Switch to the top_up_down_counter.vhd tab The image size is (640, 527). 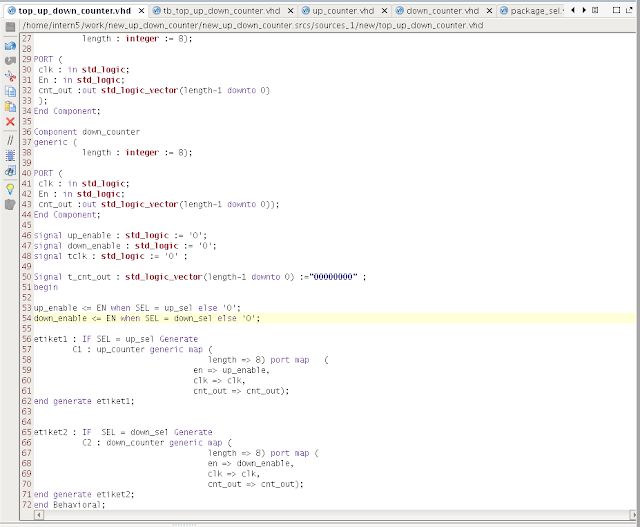[x=74, y=11]
